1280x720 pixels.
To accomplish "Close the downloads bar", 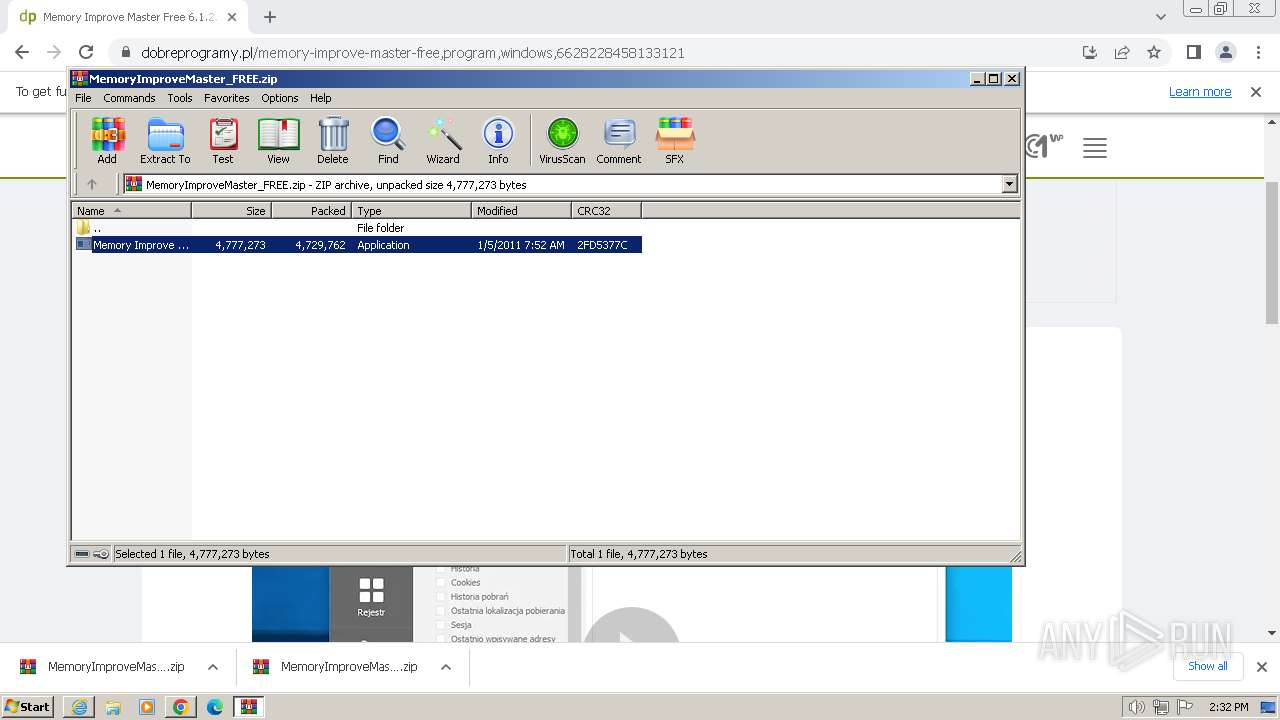I will [x=1262, y=666].
